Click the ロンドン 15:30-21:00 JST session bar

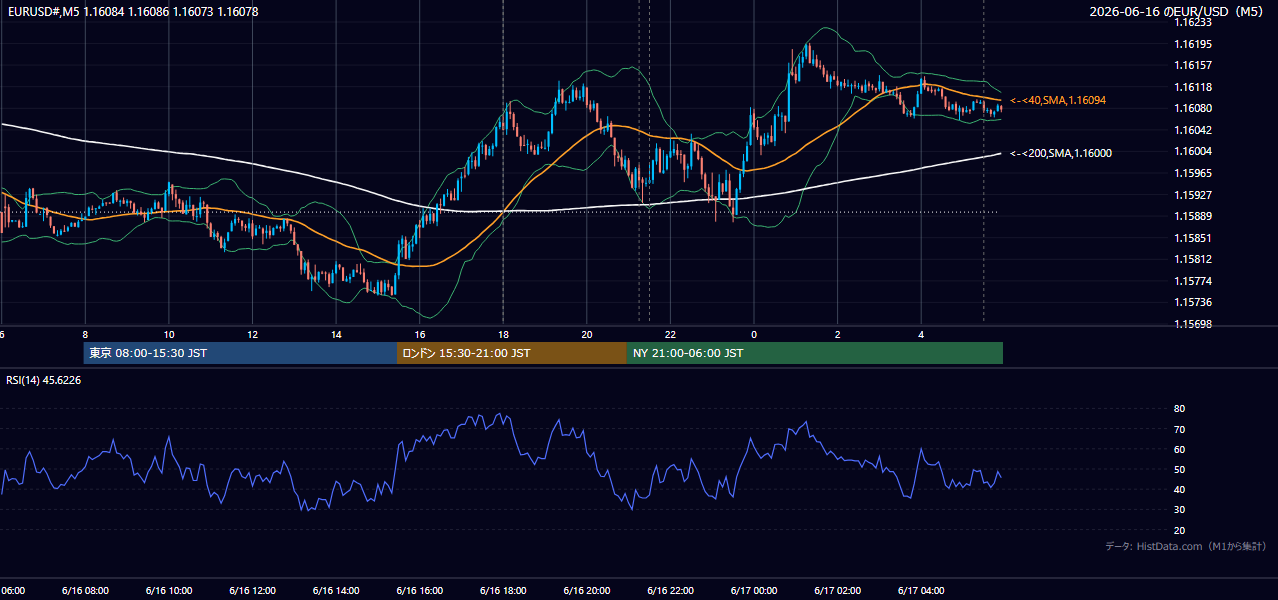coord(512,353)
